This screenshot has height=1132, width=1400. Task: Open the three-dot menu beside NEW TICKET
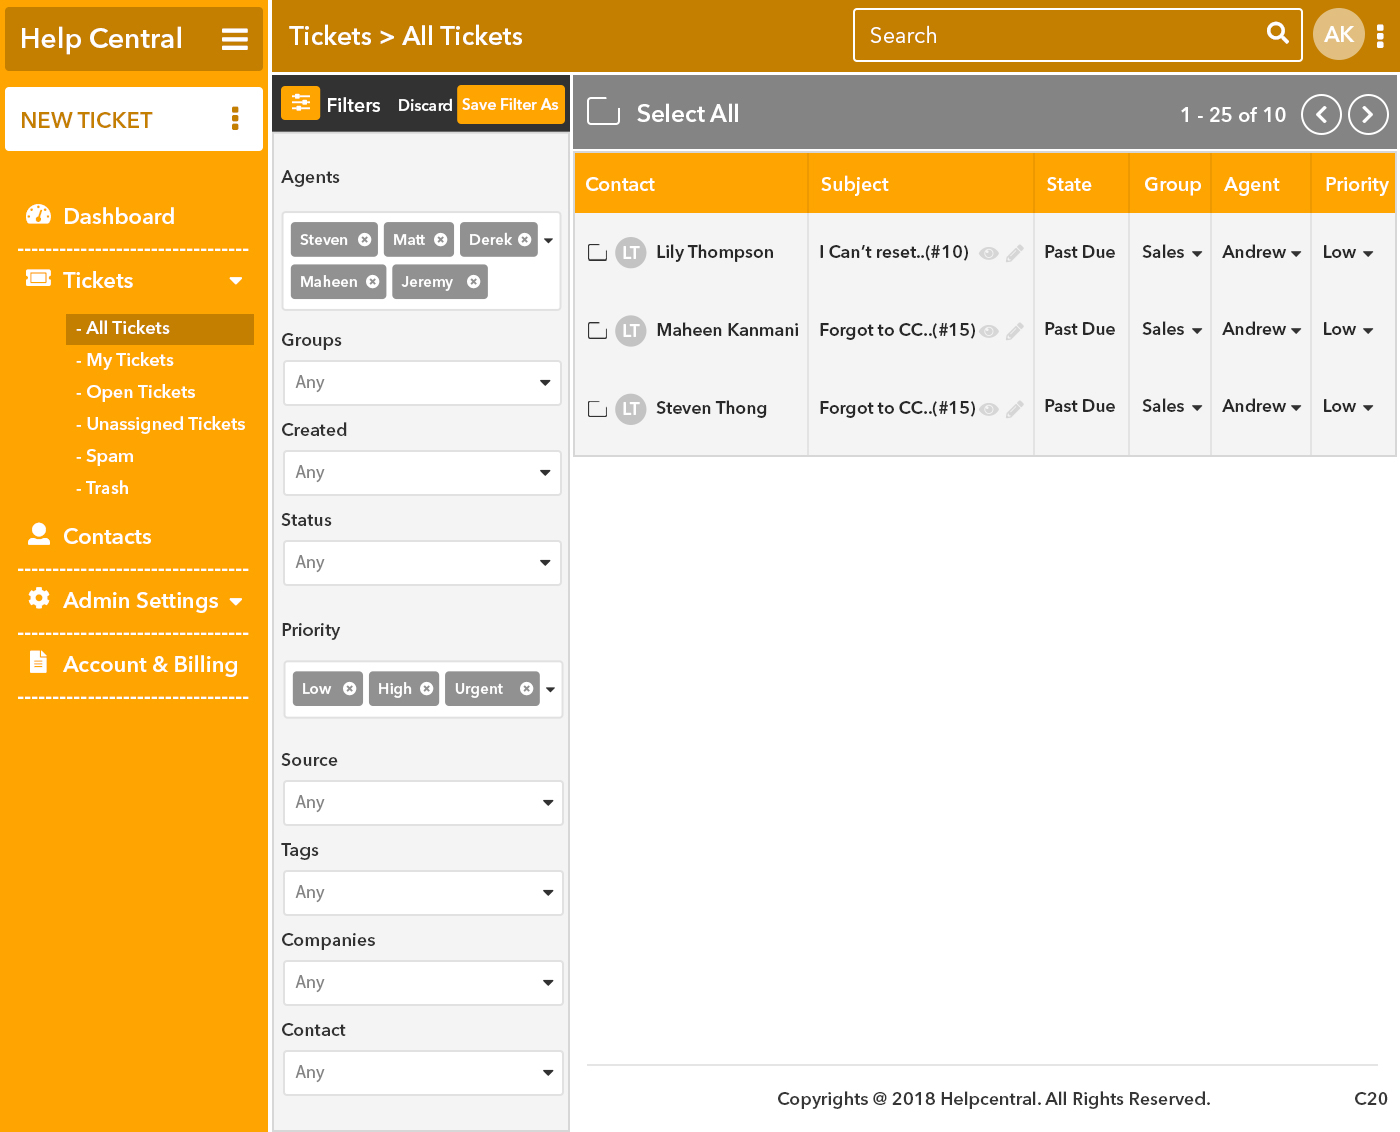235,119
